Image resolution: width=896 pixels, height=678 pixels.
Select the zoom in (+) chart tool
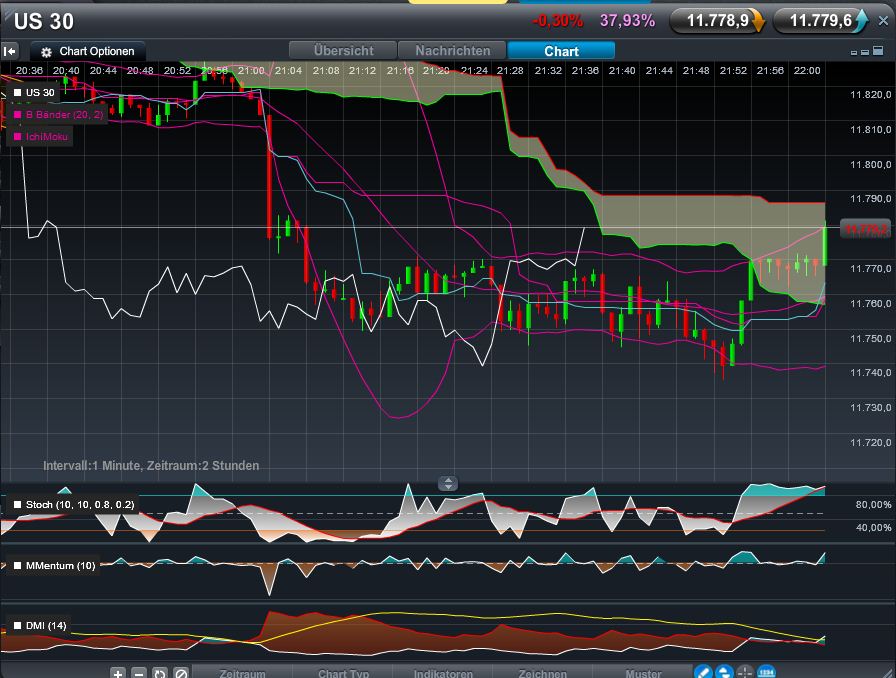118,673
